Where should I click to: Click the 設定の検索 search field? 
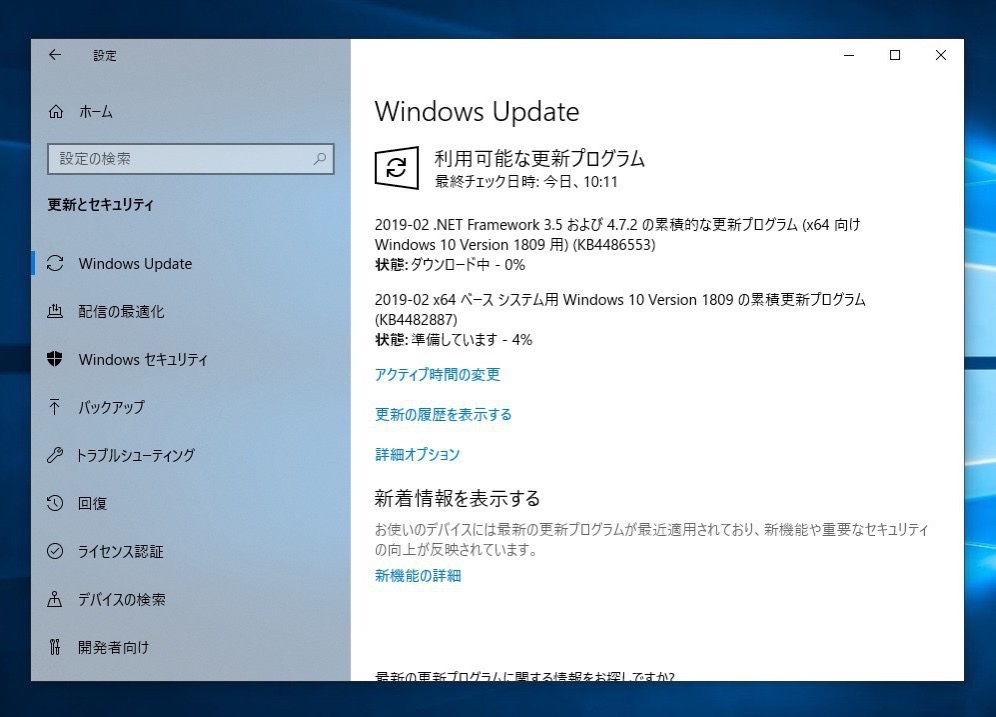coord(191,158)
